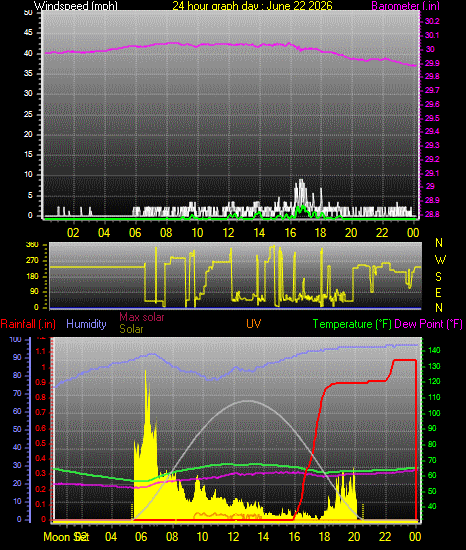
Task: Click the '30.2' barometer axis value
Action: click(432, 21)
